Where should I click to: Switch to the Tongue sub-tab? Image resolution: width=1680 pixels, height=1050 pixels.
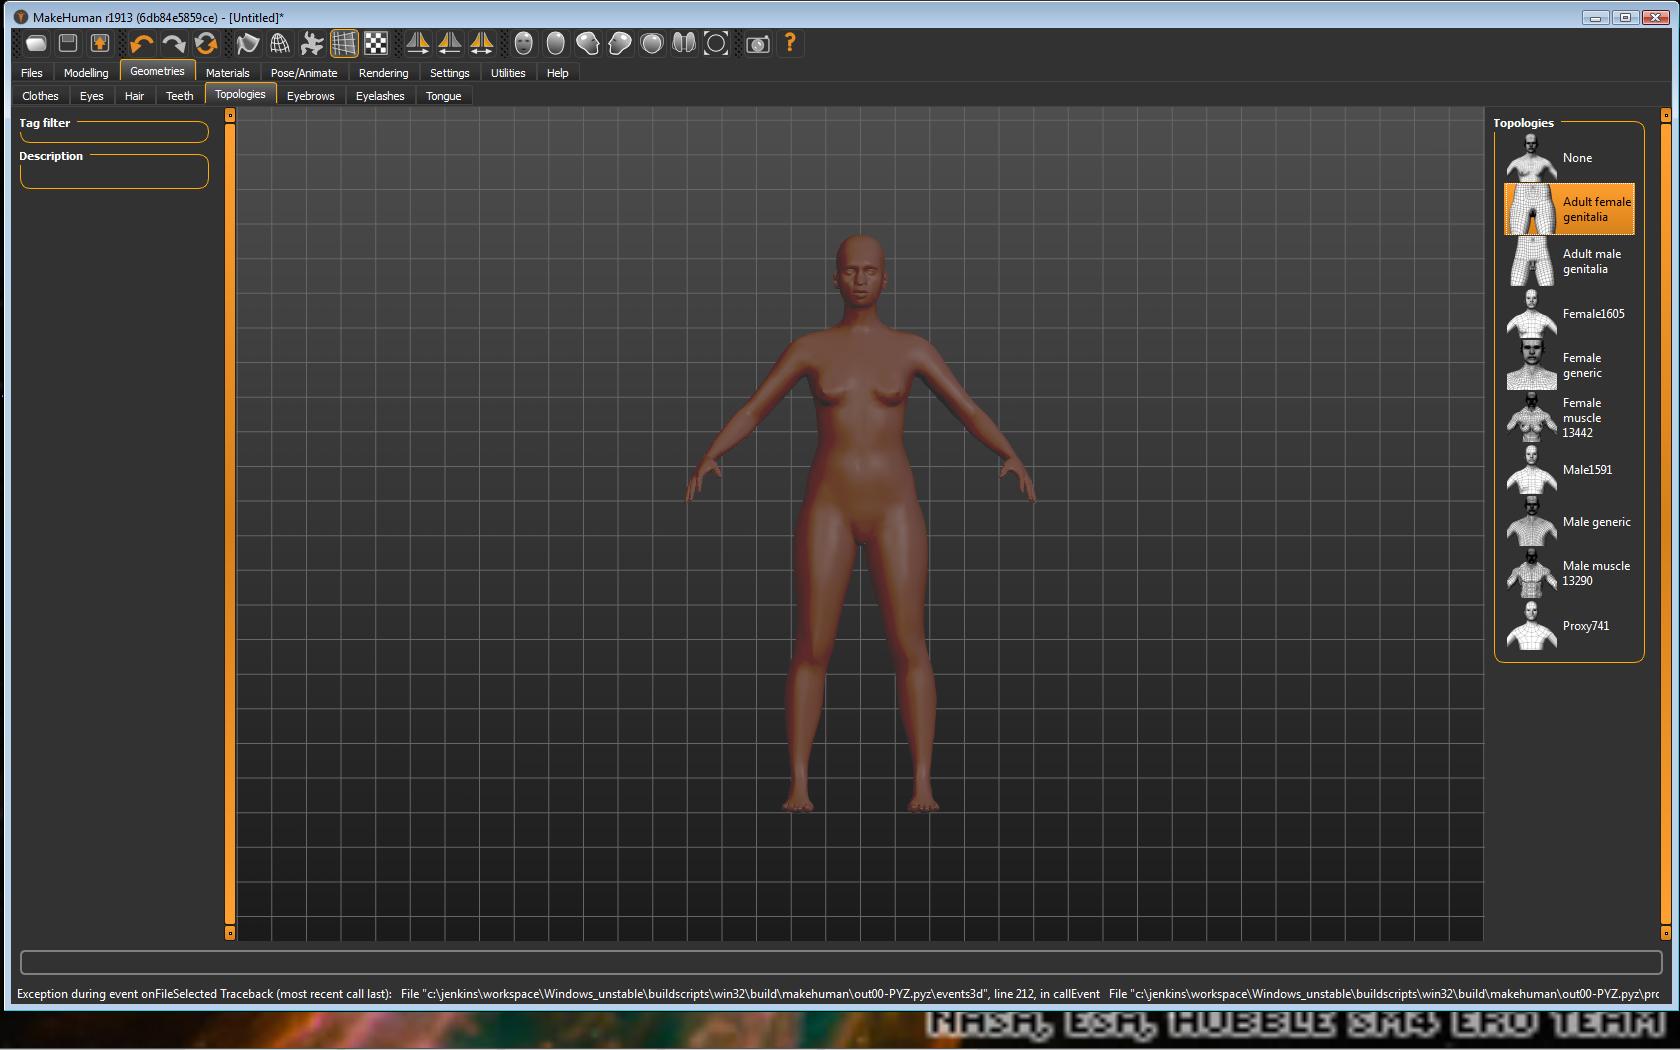444,96
